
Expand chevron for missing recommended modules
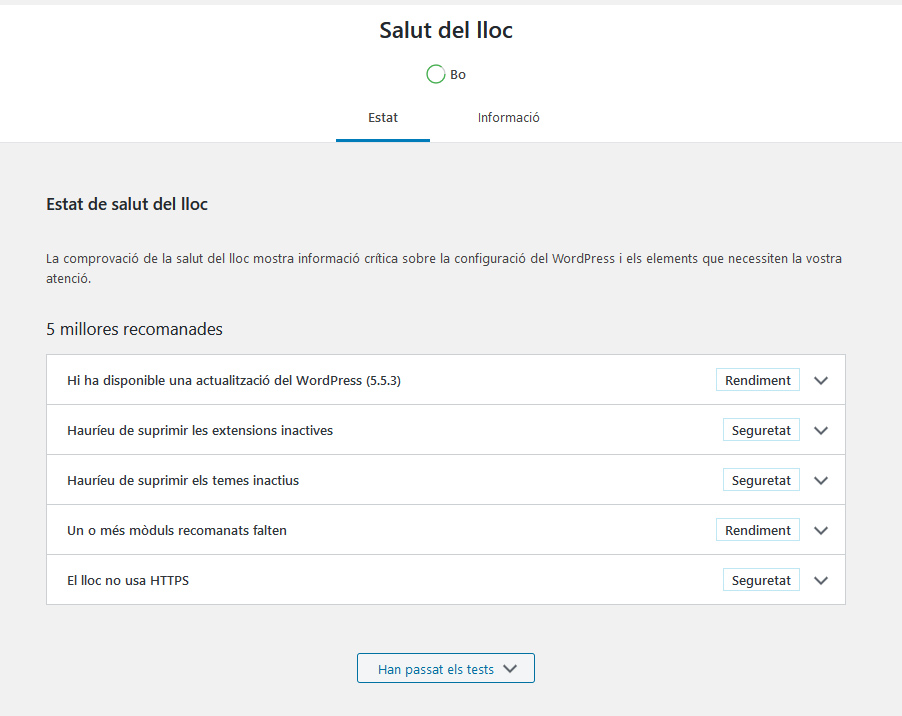point(821,531)
